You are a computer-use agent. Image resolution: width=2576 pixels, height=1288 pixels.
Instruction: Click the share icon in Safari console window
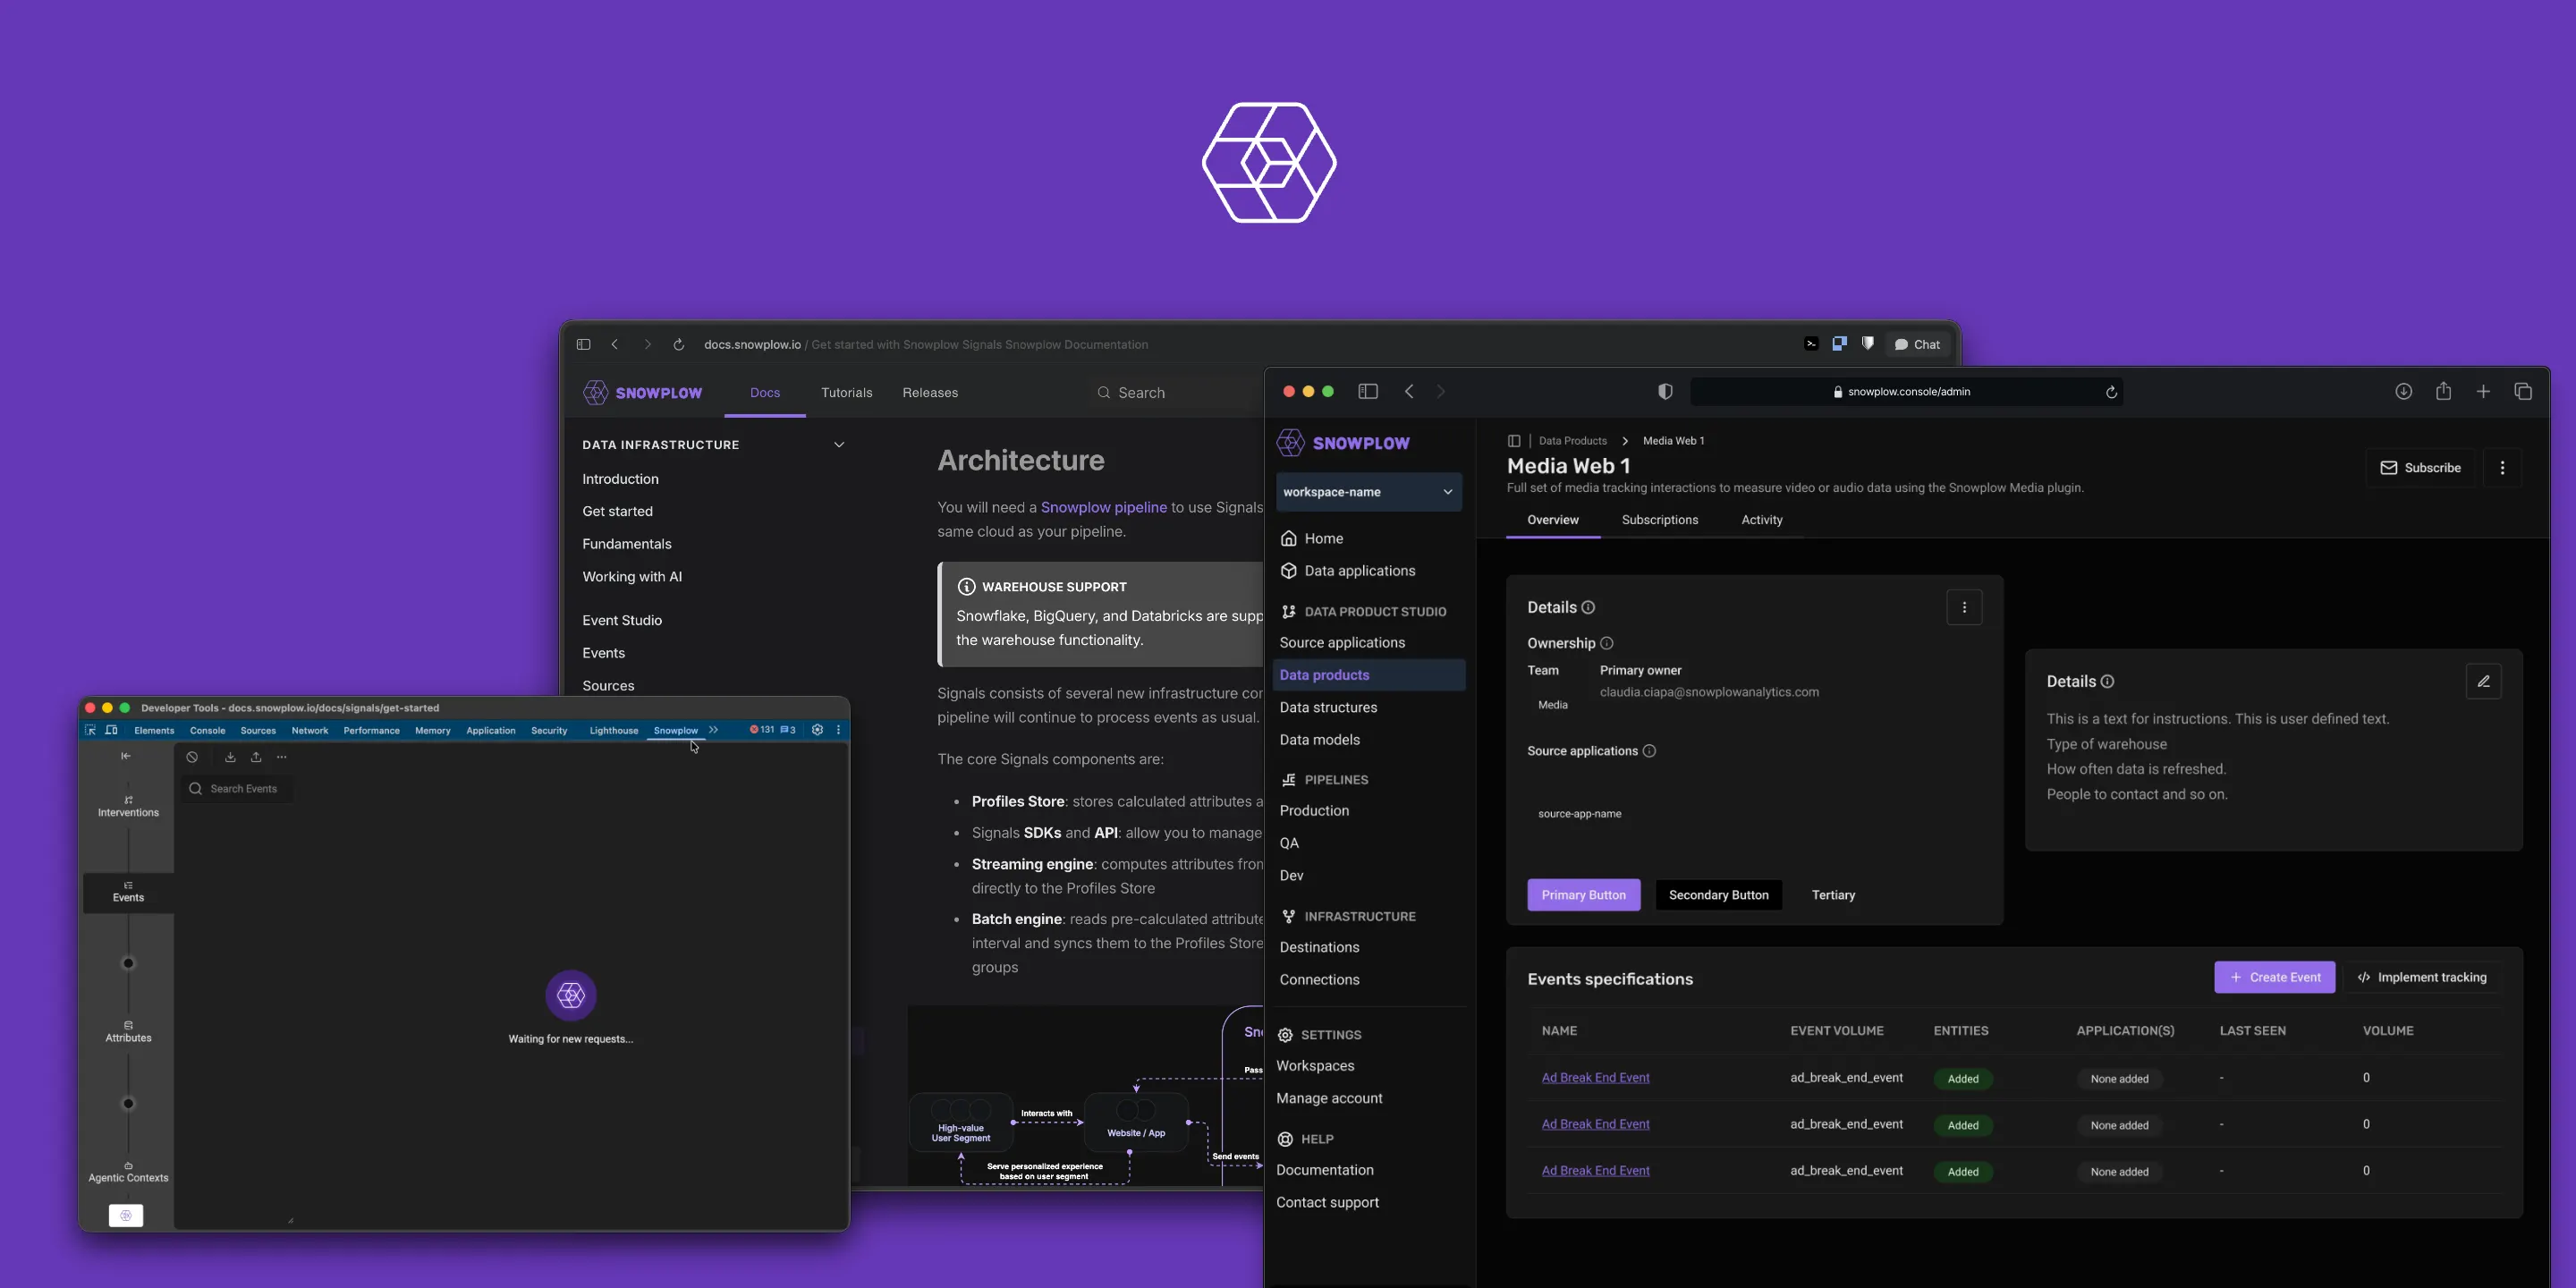(2443, 391)
